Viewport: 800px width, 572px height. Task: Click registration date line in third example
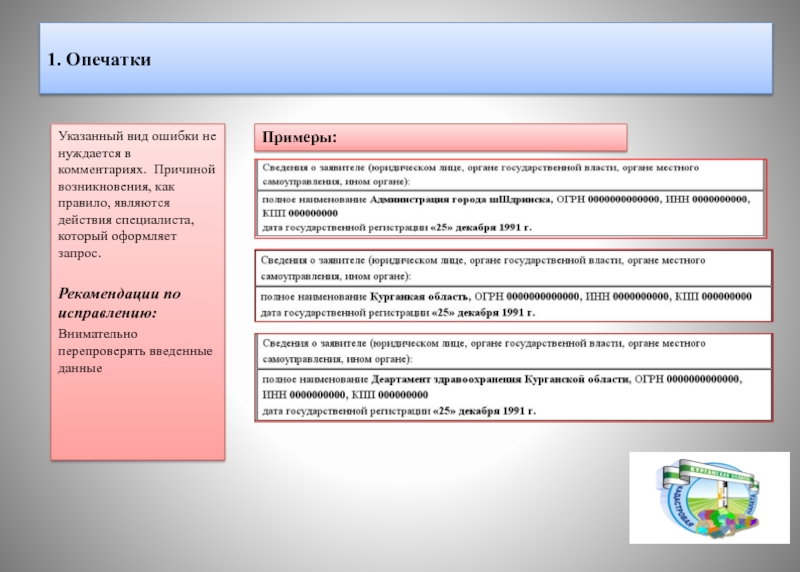click(x=397, y=410)
